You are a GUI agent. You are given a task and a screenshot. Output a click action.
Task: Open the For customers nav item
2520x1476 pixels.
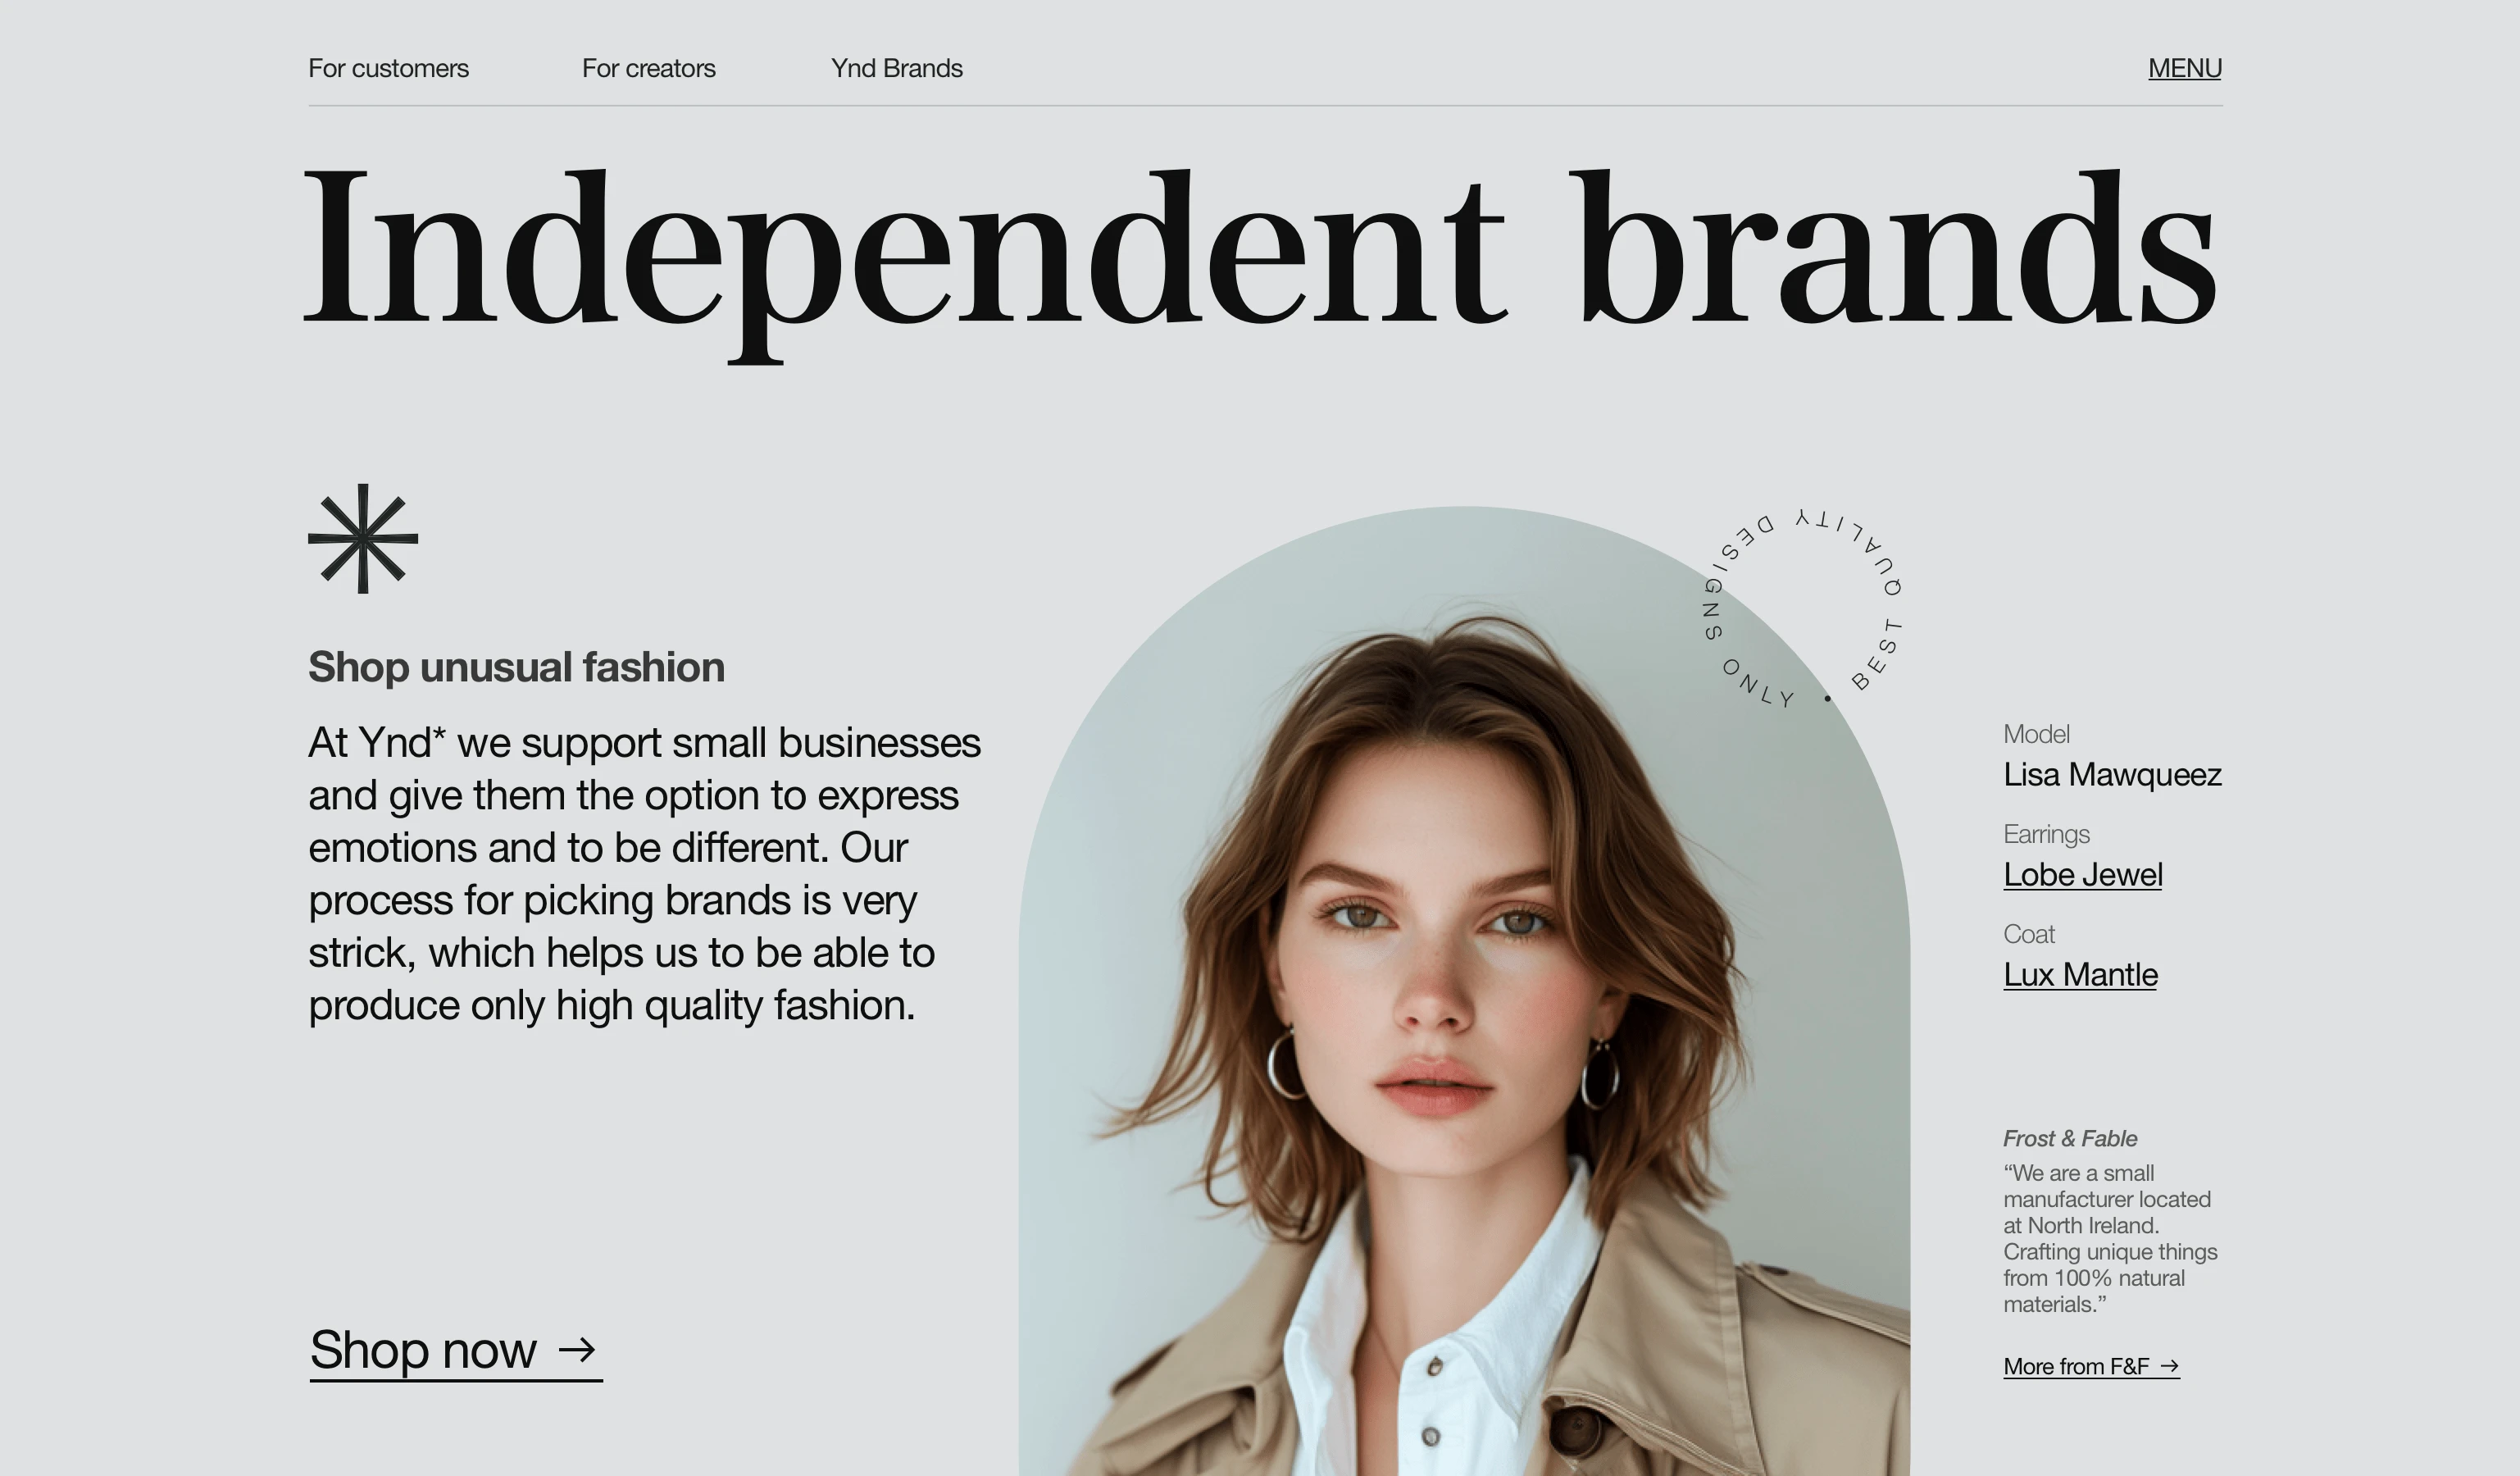[388, 68]
